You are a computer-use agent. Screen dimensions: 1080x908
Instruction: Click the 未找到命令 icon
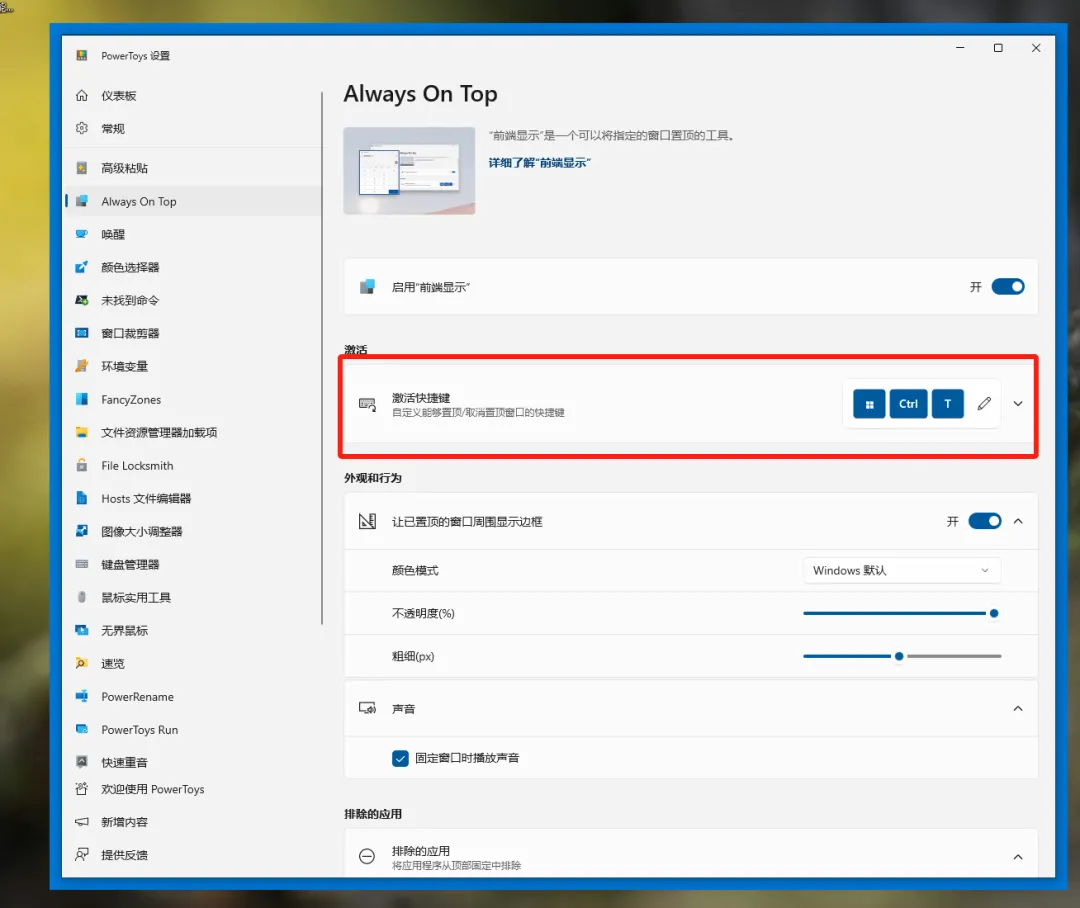pos(81,300)
